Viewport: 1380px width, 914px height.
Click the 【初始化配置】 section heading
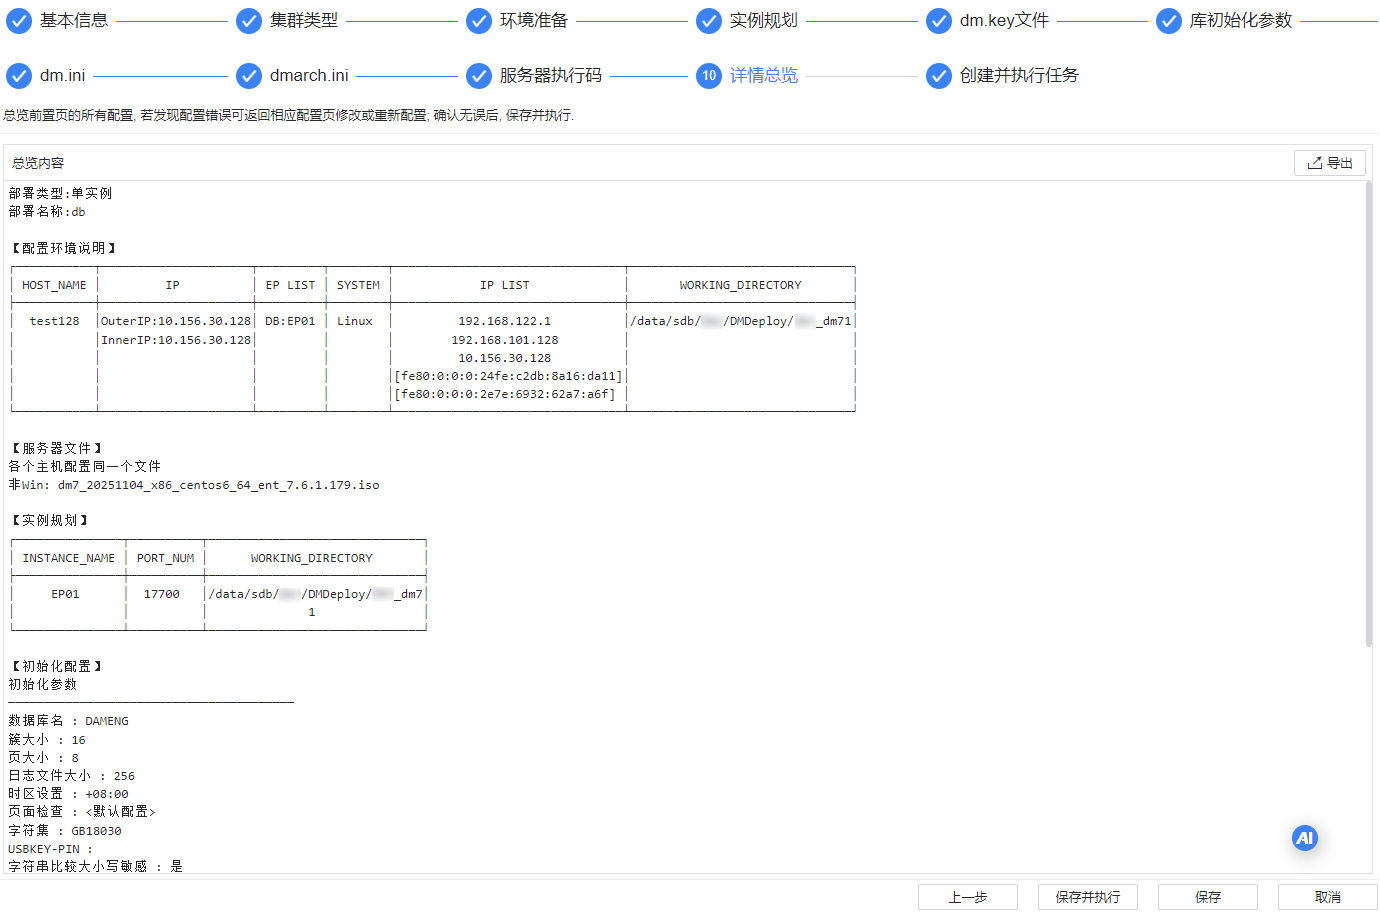point(56,666)
